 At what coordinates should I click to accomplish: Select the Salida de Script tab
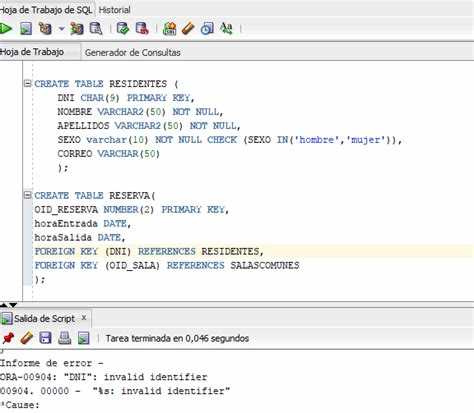click(x=44, y=319)
